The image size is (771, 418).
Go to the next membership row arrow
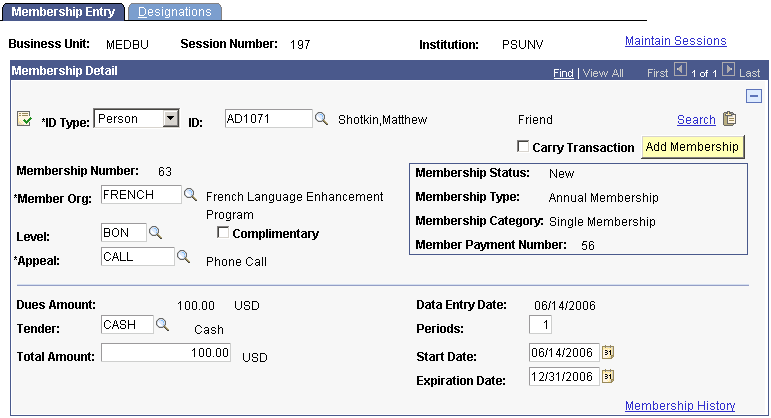pyautogui.click(x=728, y=71)
